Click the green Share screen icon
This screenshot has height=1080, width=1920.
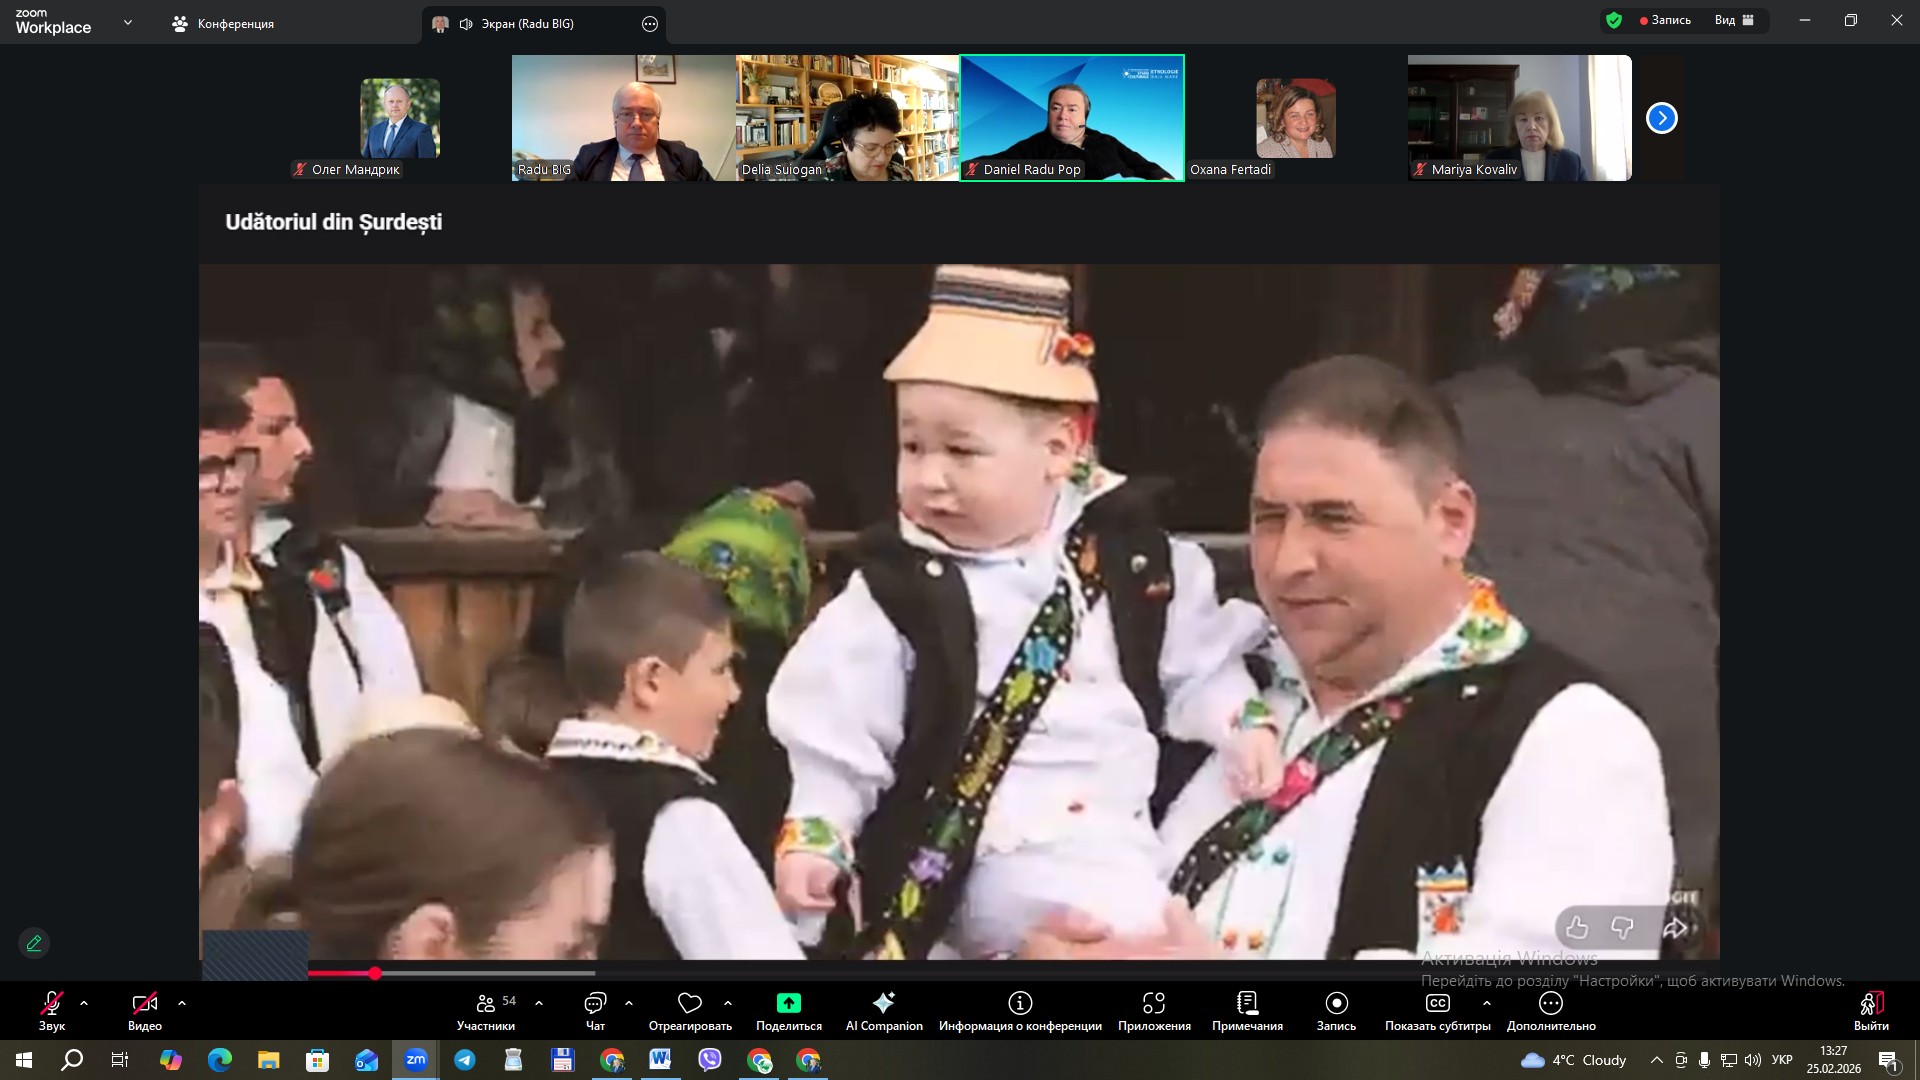click(x=788, y=1003)
